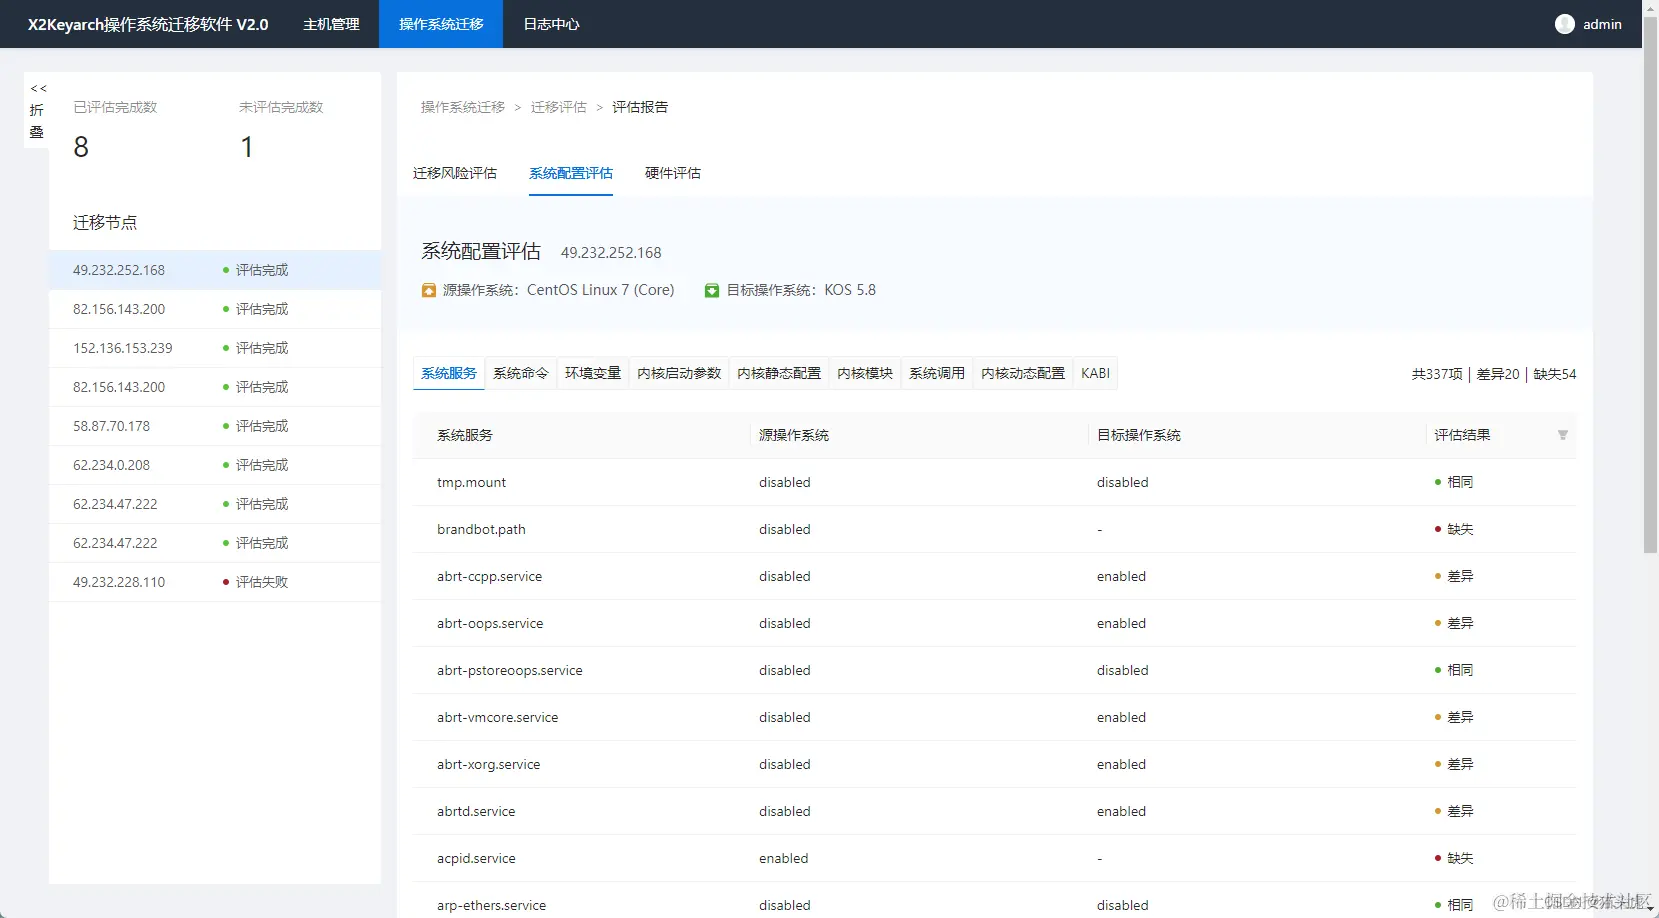Select the 环境变量 sub-tab
Viewport: 1659px width, 918px height.
(x=593, y=373)
